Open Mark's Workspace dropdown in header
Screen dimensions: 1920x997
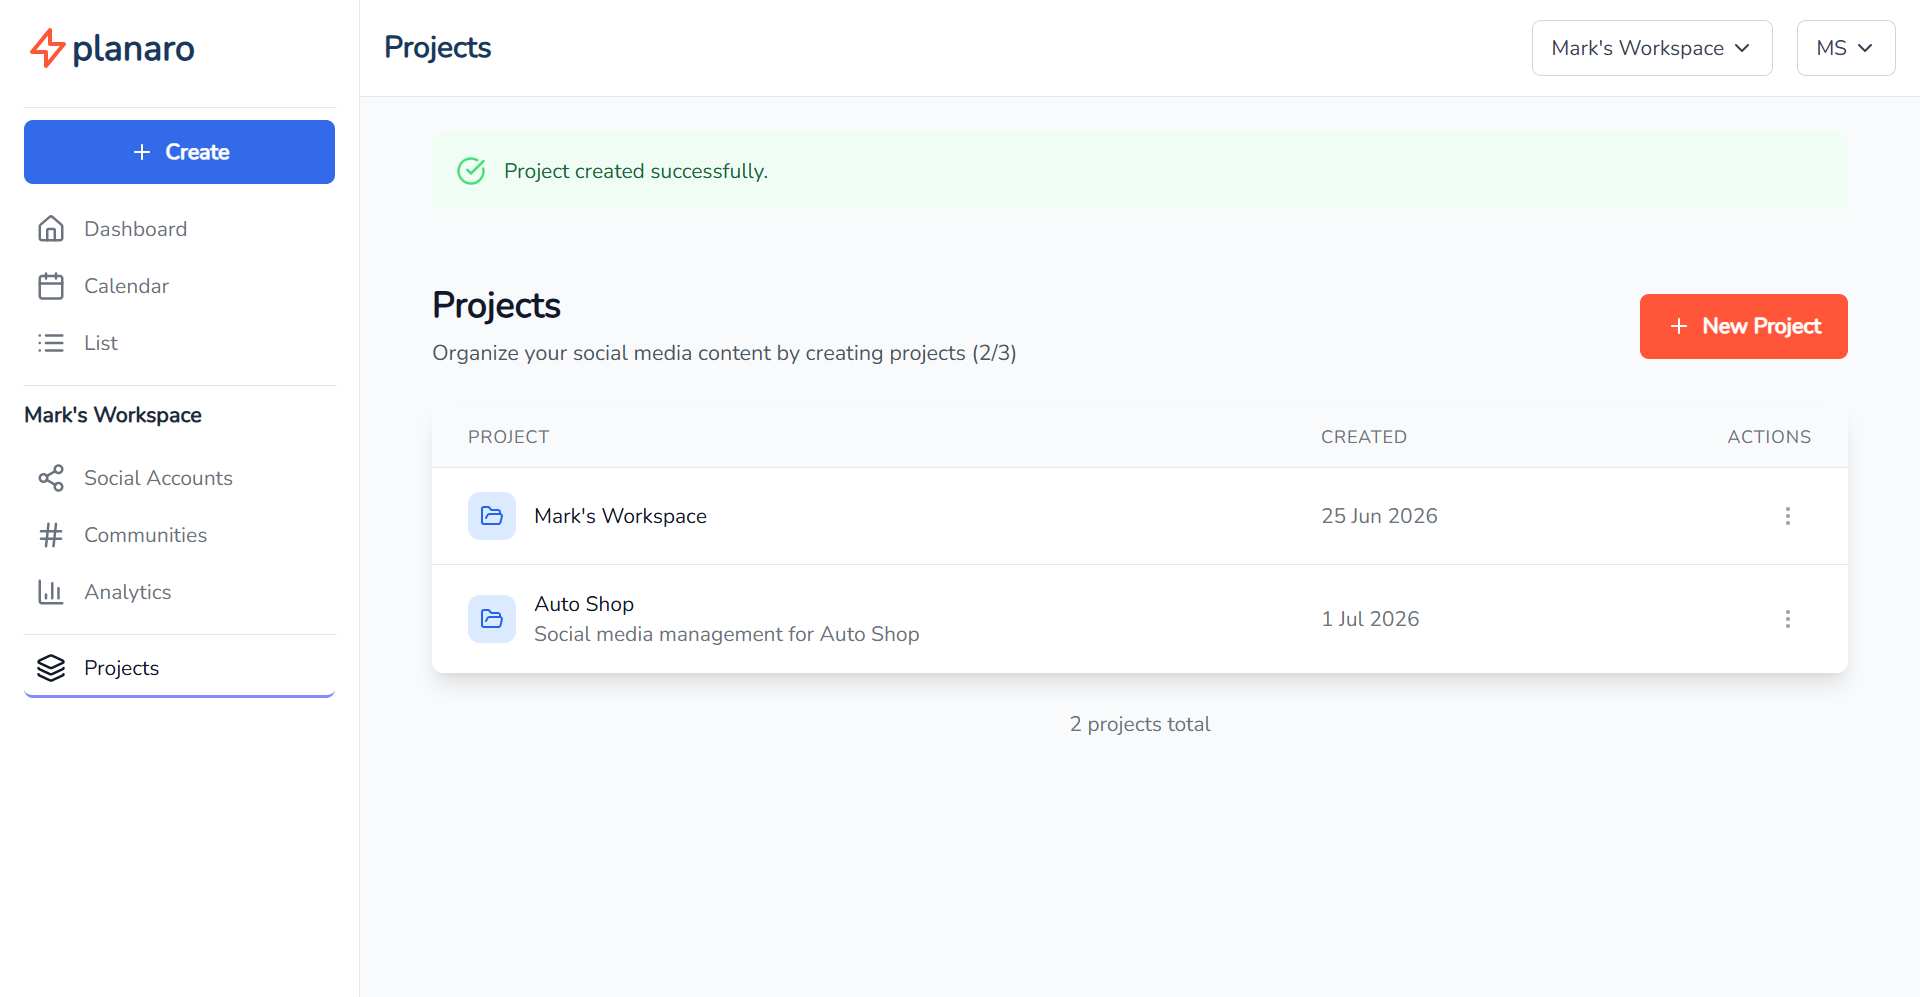(x=1652, y=48)
